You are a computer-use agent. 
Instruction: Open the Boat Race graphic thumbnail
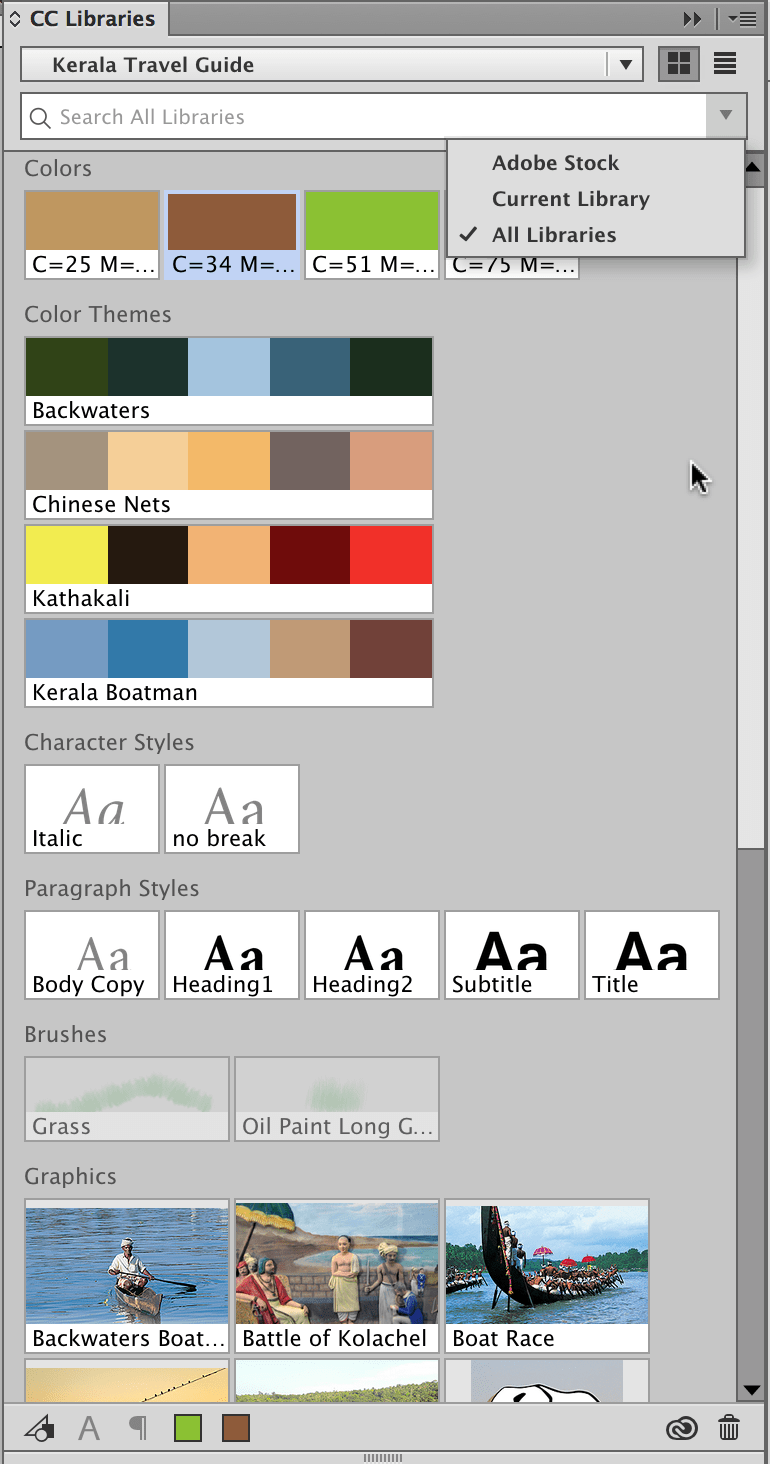(546, 1265)
